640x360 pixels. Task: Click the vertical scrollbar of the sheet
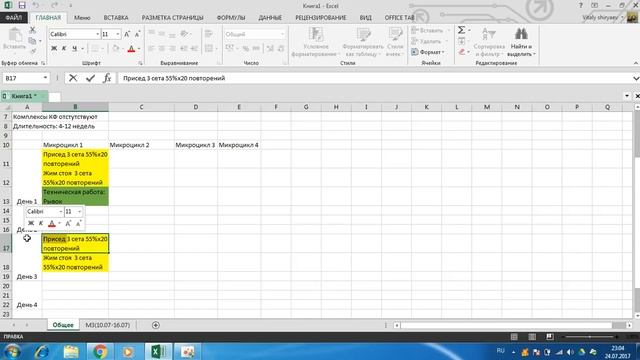[x=636, y=211]
